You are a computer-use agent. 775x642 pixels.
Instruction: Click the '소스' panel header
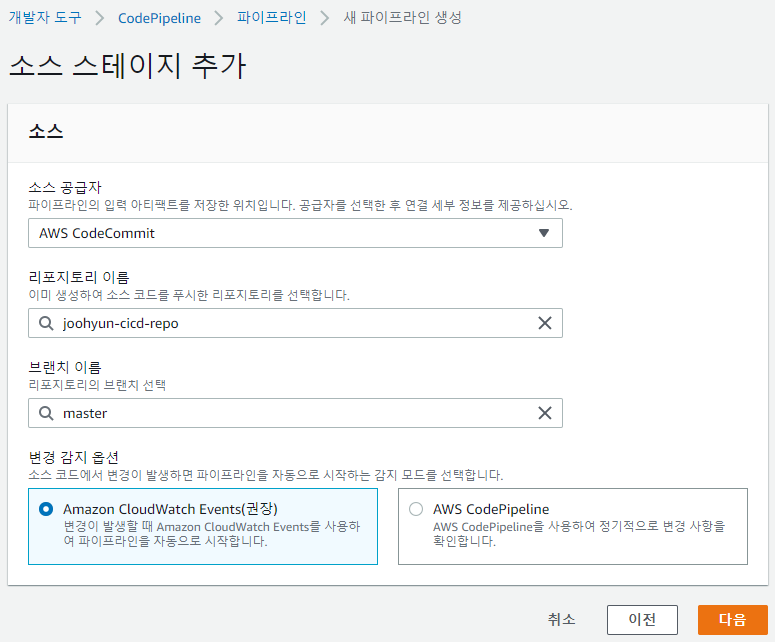(x=46, y=131)
